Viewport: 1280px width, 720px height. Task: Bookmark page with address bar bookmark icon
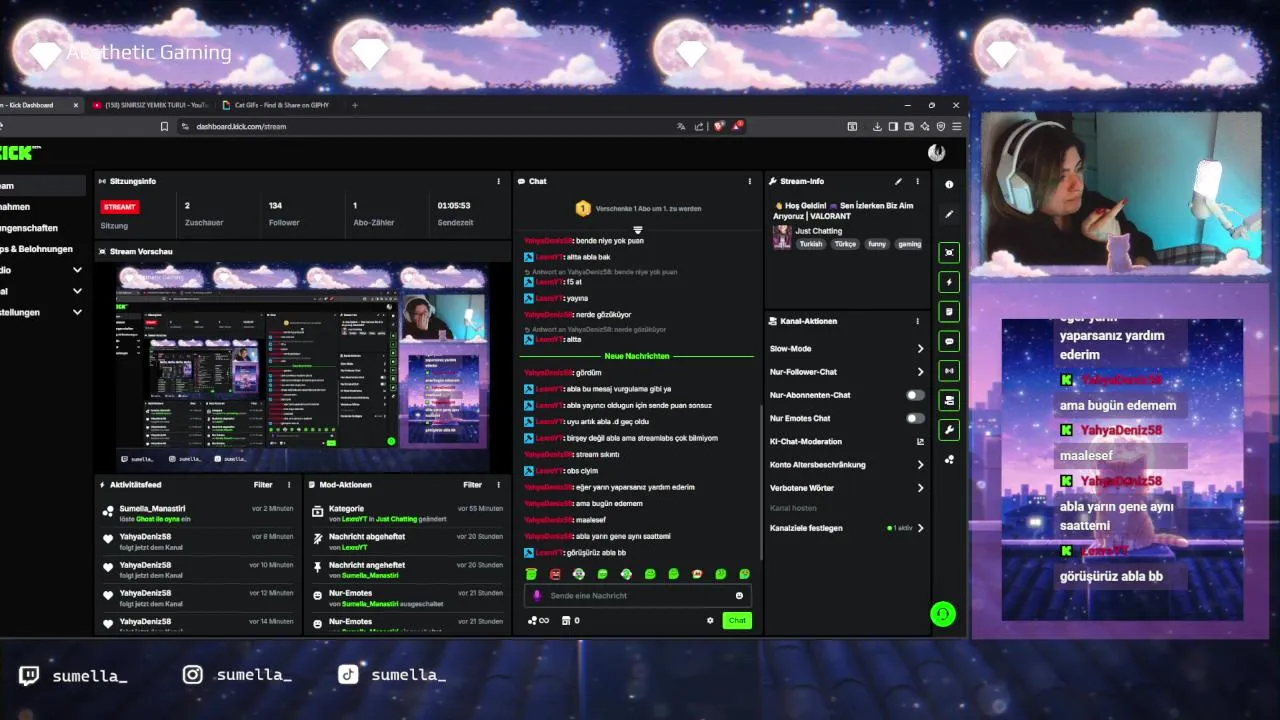coord(164,127)
